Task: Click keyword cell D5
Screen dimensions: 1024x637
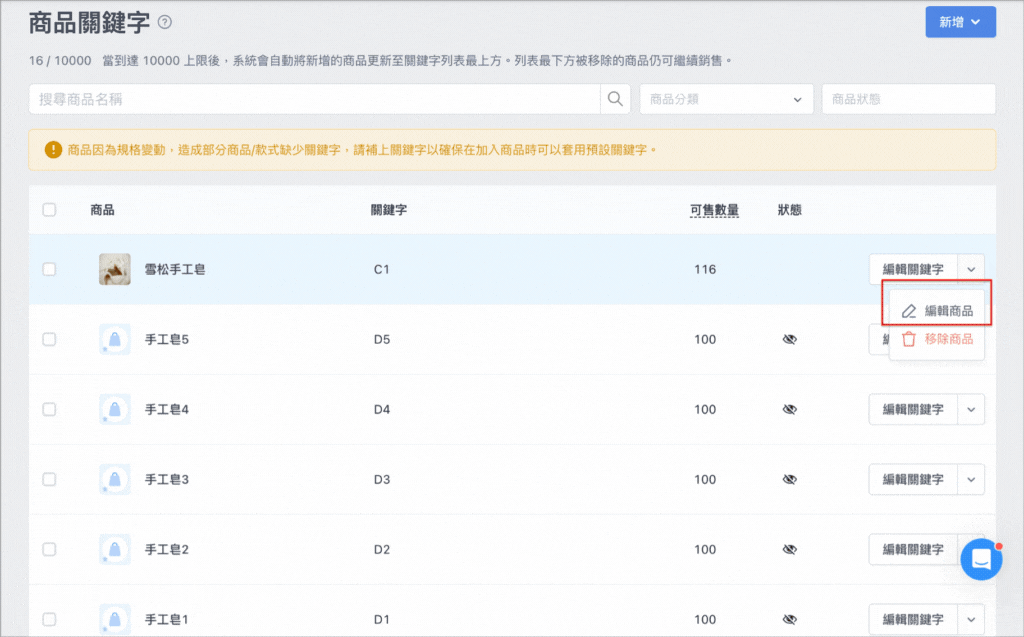Action: [x=381, y=339]
